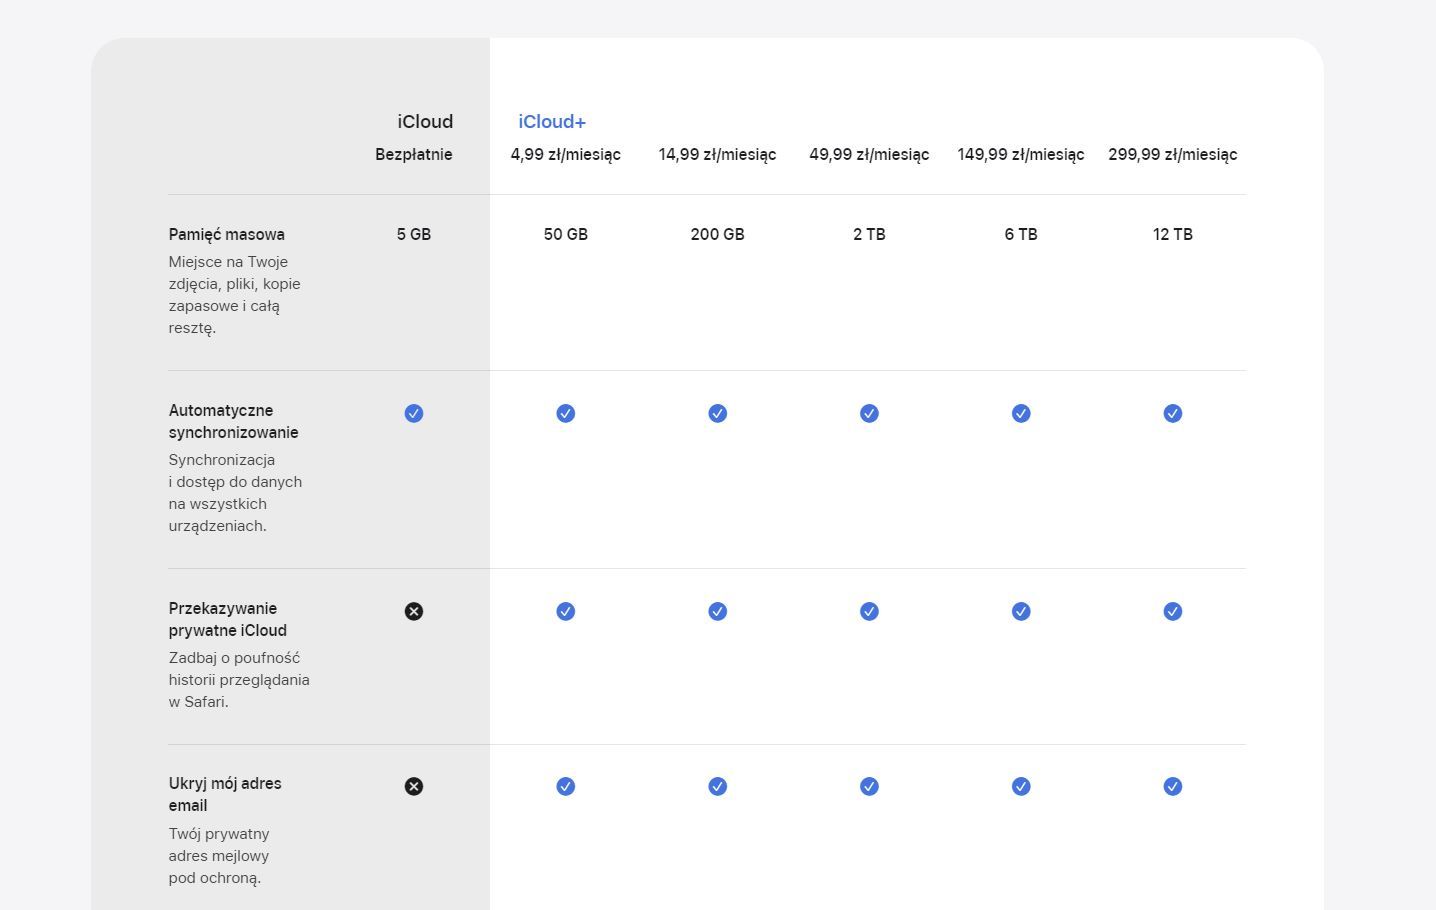Image resolution: width=1436 pixels, height=910 pixels.
Task: Click the 6 TB storage value
Action: (1021, 234)
